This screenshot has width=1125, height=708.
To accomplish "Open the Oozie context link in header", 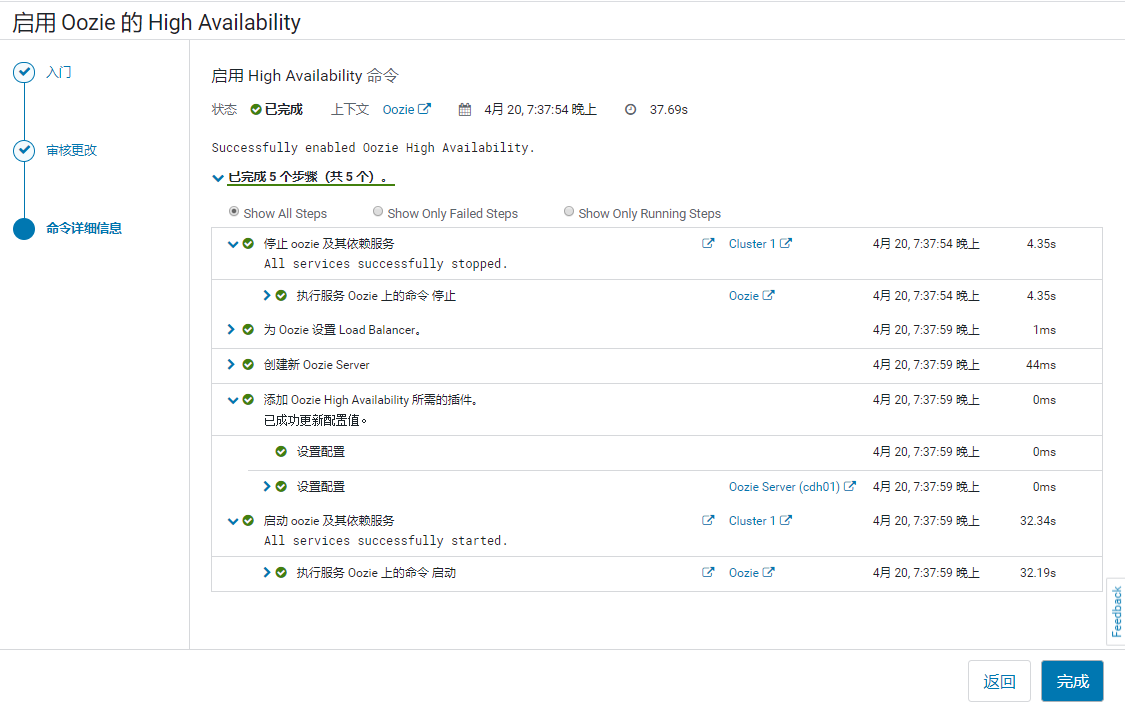I will 406,109.
